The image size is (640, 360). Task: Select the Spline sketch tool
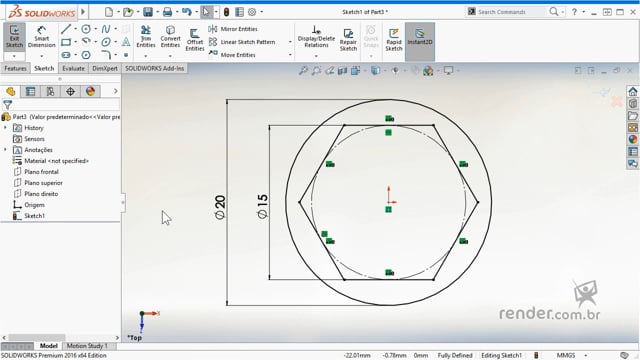[105, 29]
